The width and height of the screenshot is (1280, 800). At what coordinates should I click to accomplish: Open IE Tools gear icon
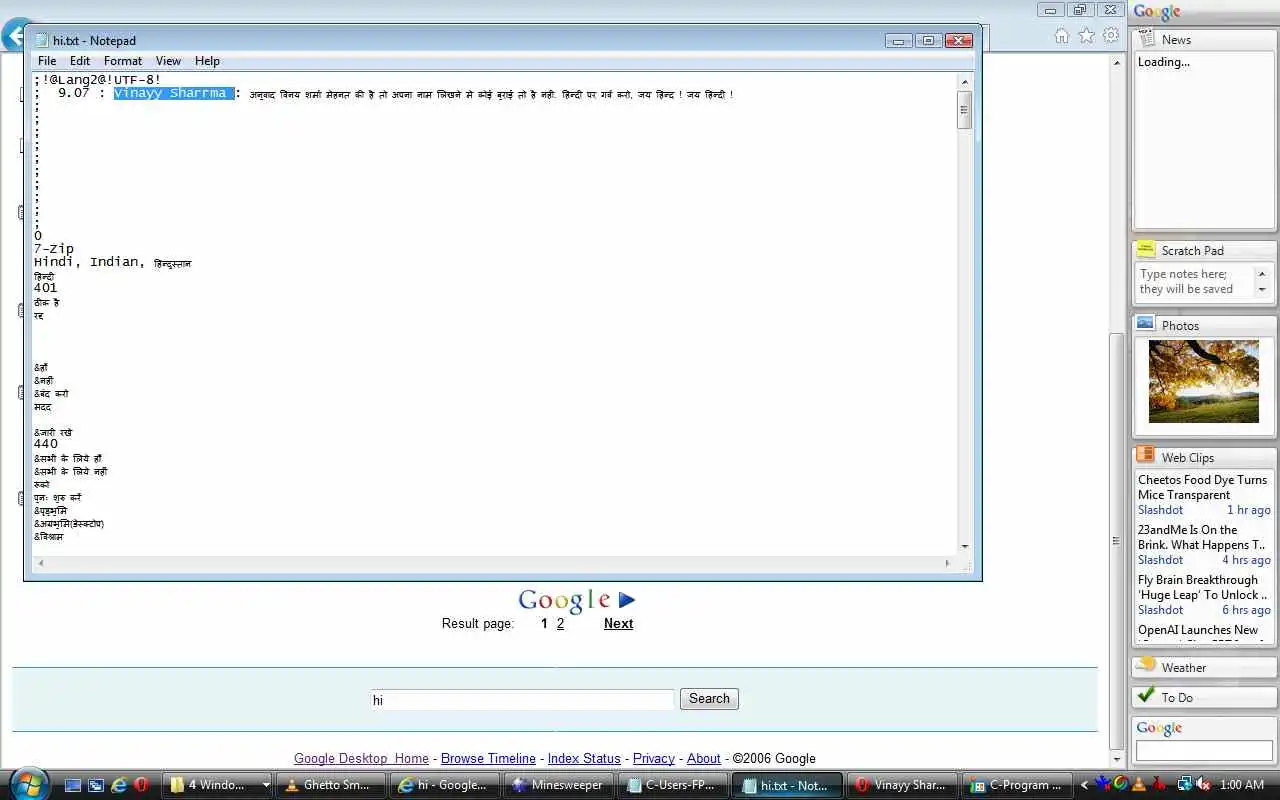[1111, 36]
